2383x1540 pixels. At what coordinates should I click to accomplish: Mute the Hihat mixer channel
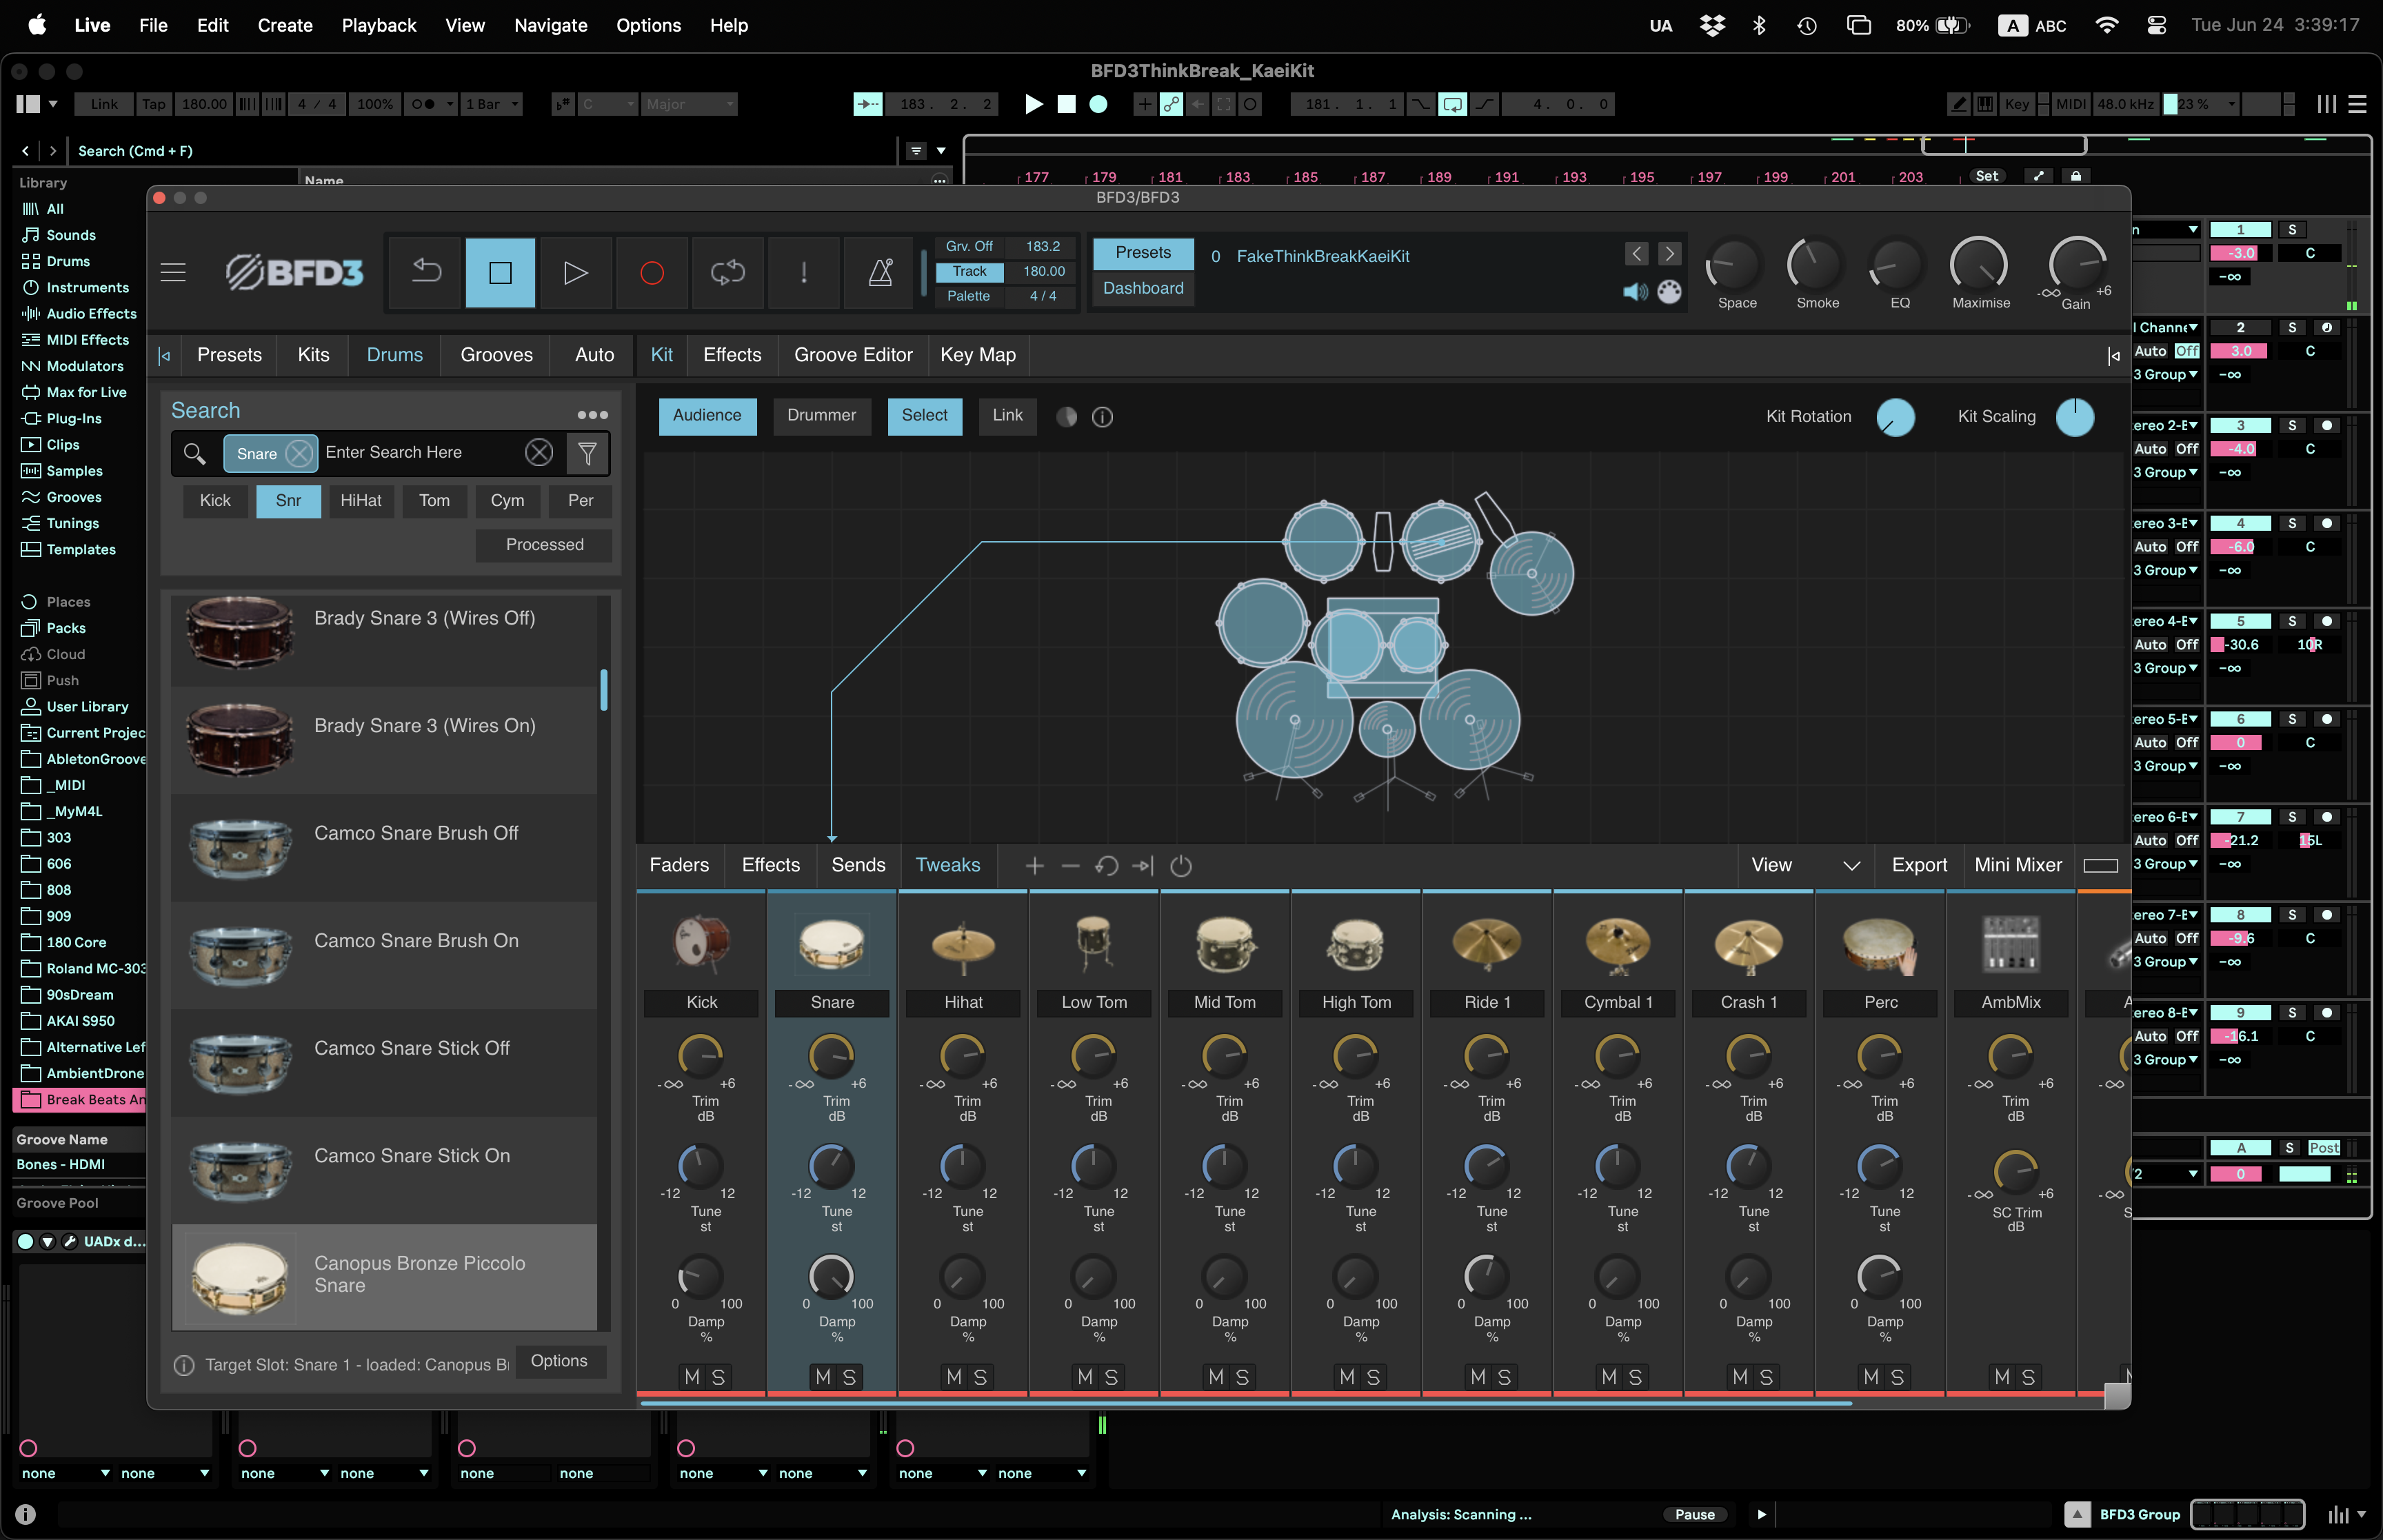tap(954, 1377)
